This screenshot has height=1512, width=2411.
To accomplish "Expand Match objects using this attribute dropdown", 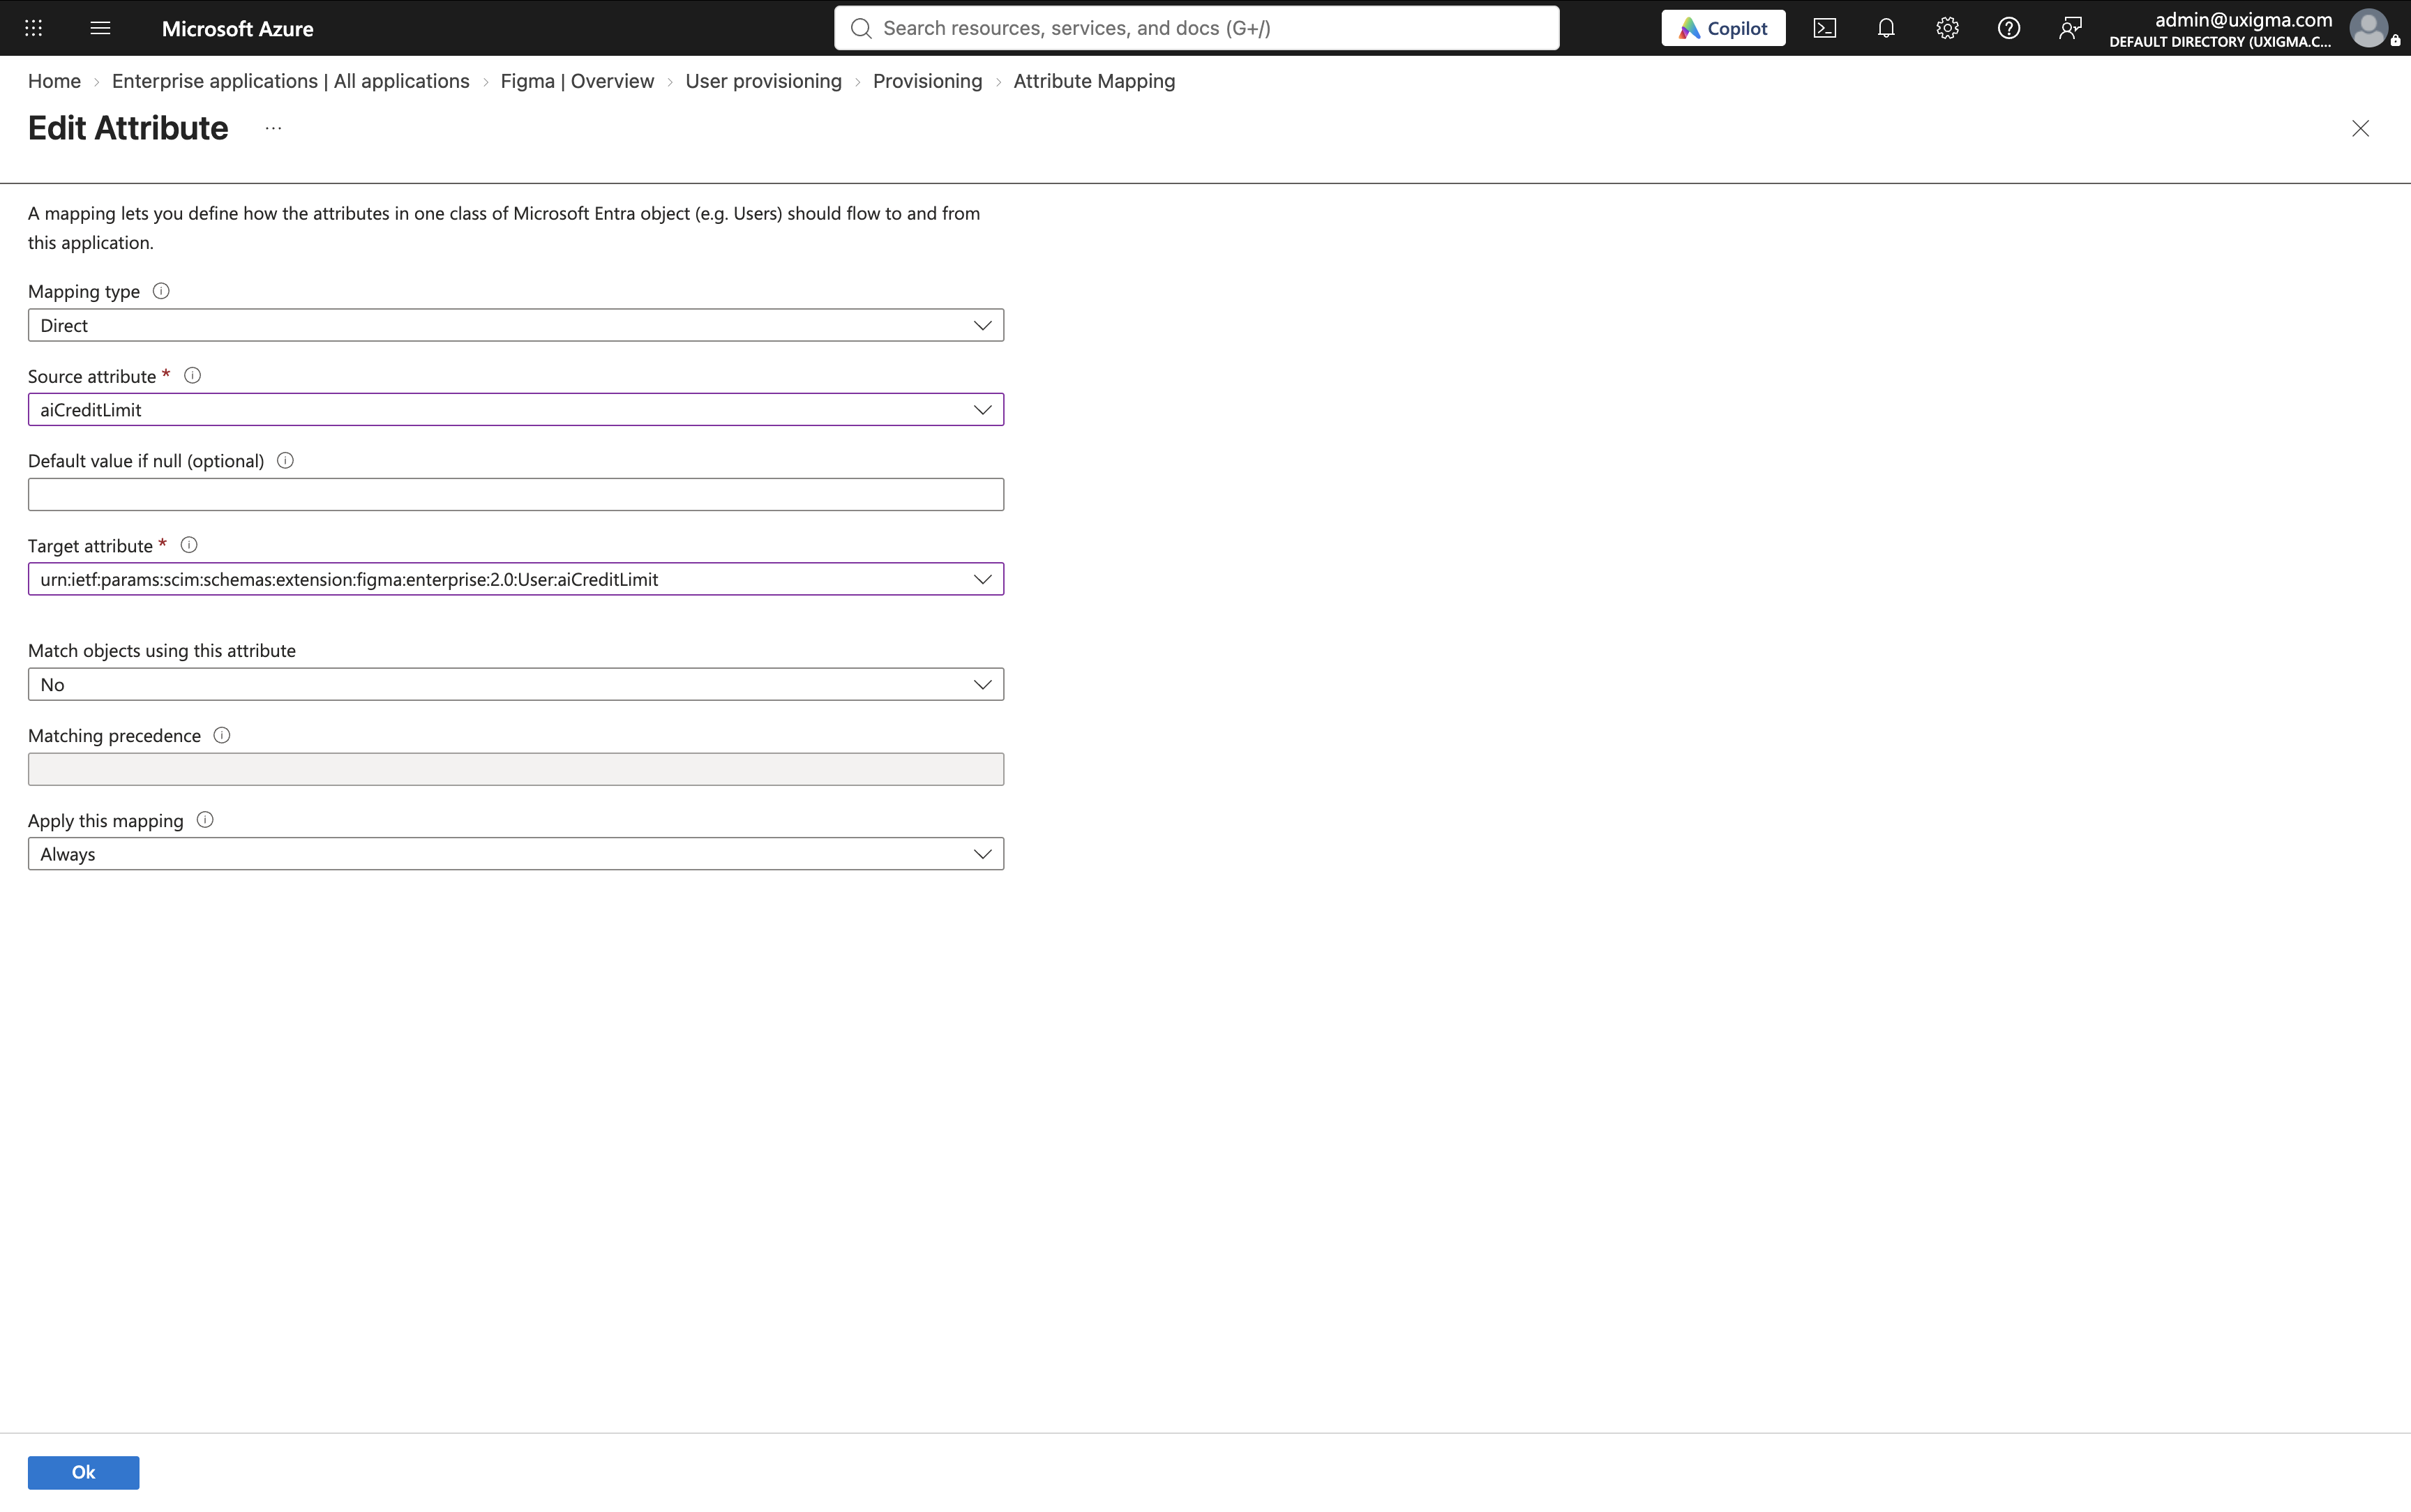I will (x=516, y=684).
